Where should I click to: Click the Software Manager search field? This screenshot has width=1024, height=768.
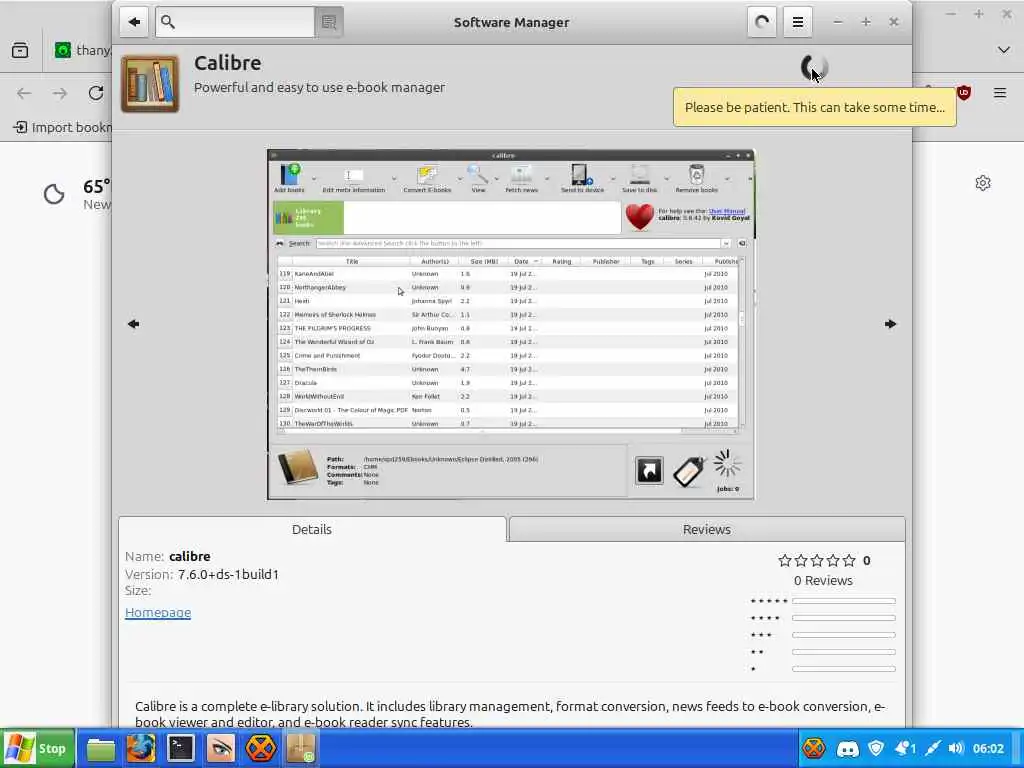click(x=235, y=22)
